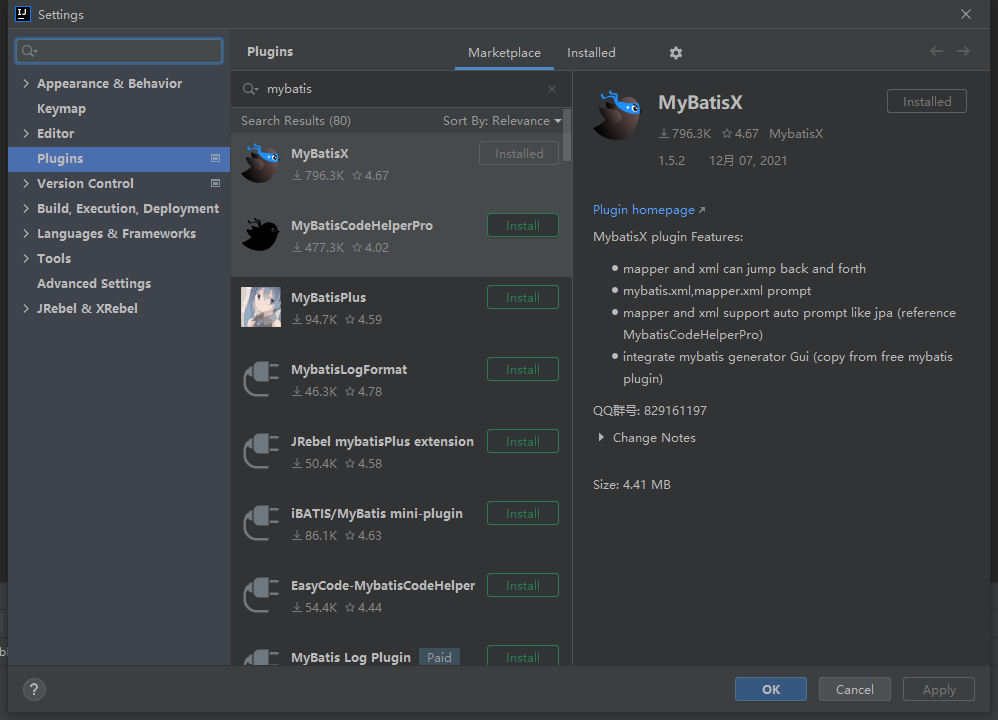The width and height of the screenshot is (998, 720).
Task: Expand Appearance & Behavior section
Action: (26, 83)
